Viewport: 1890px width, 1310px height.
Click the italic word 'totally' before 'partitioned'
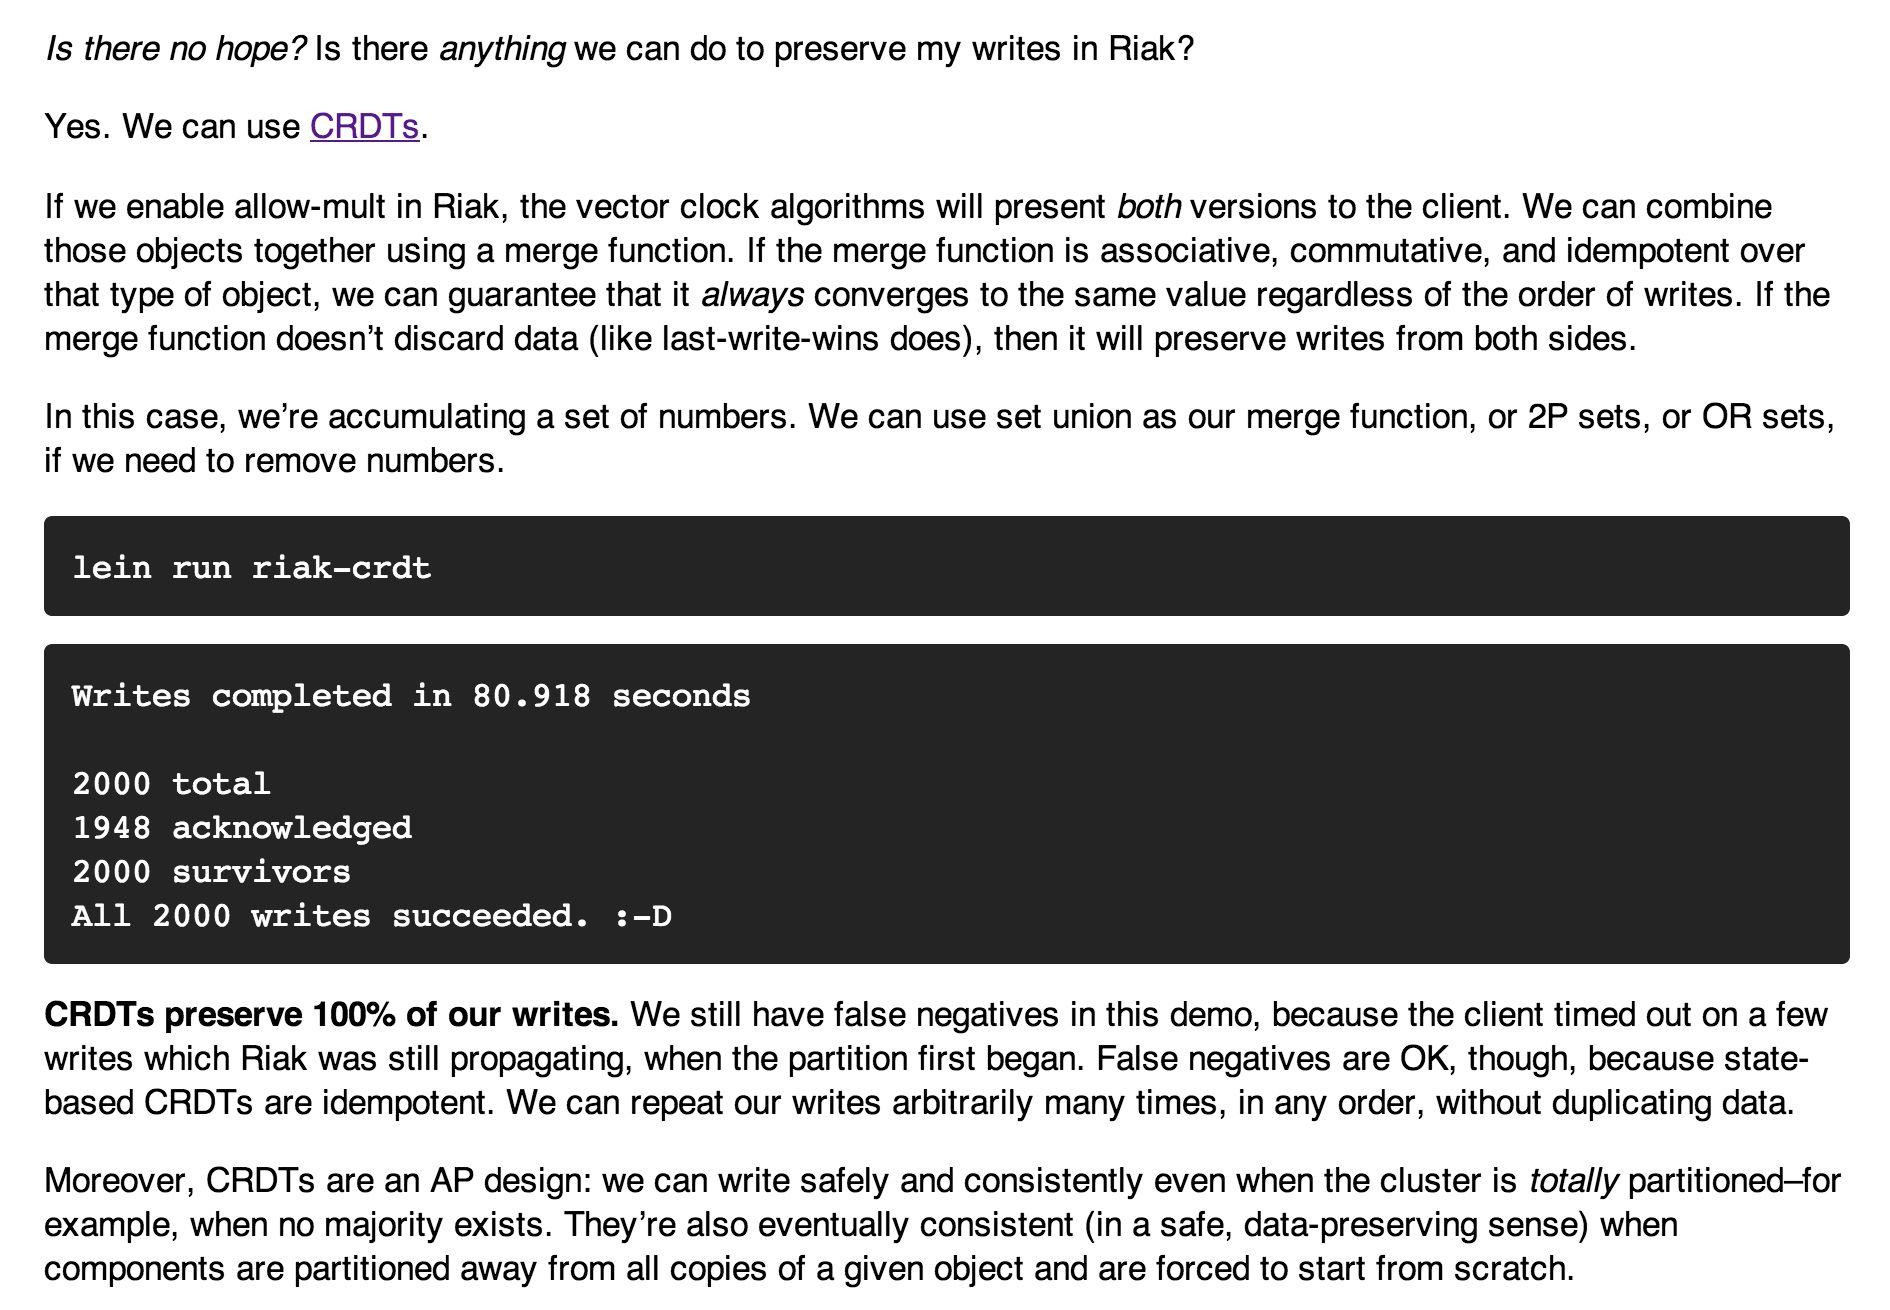(x=1573, y=1181)
